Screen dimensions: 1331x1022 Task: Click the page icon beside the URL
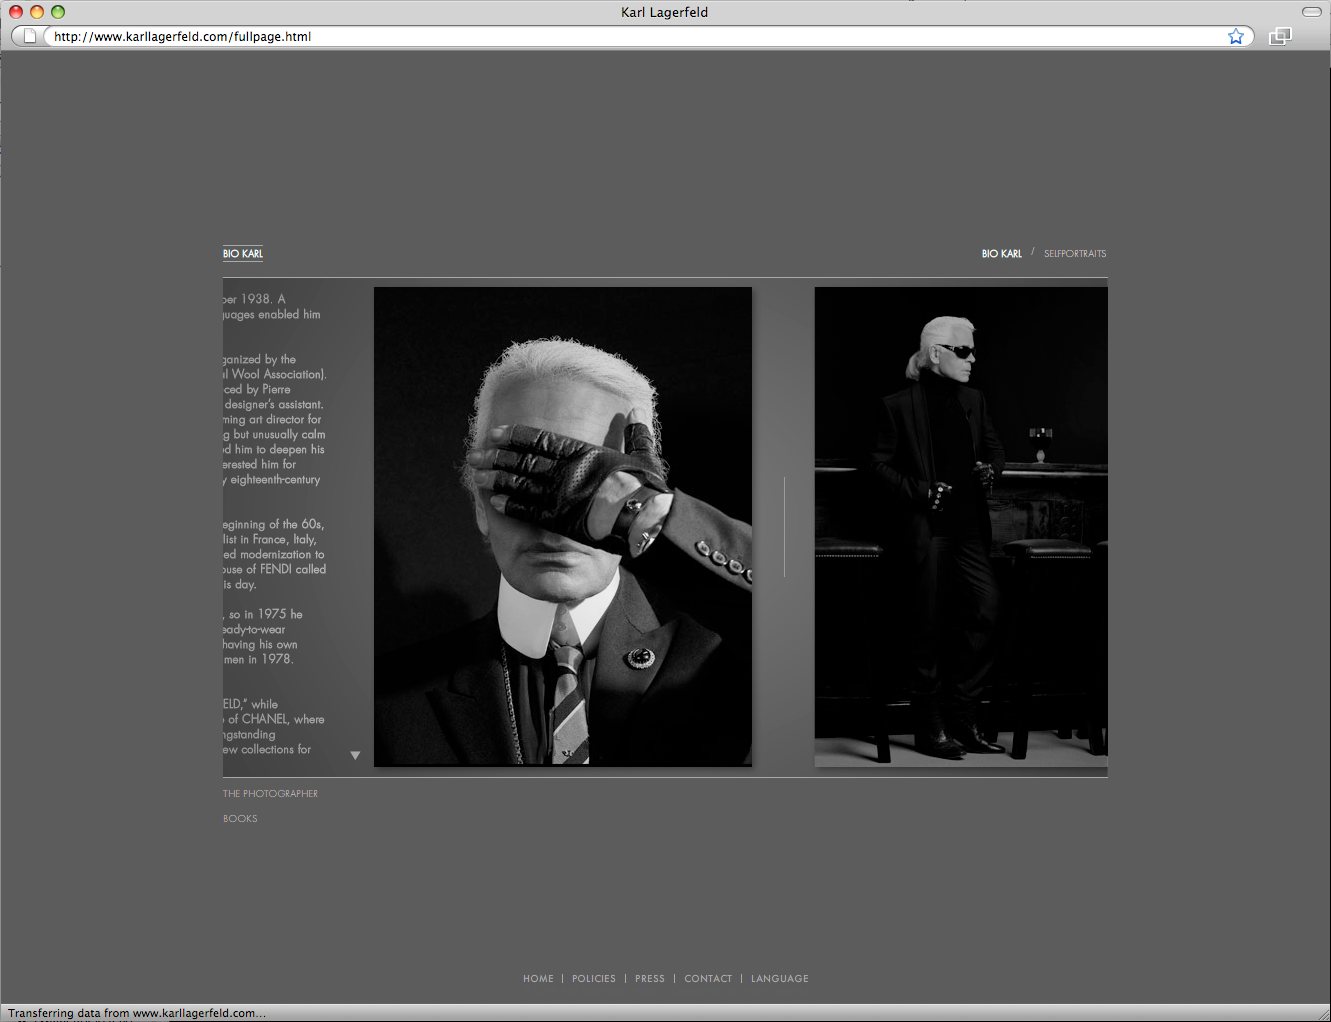[x=30, y=37]
